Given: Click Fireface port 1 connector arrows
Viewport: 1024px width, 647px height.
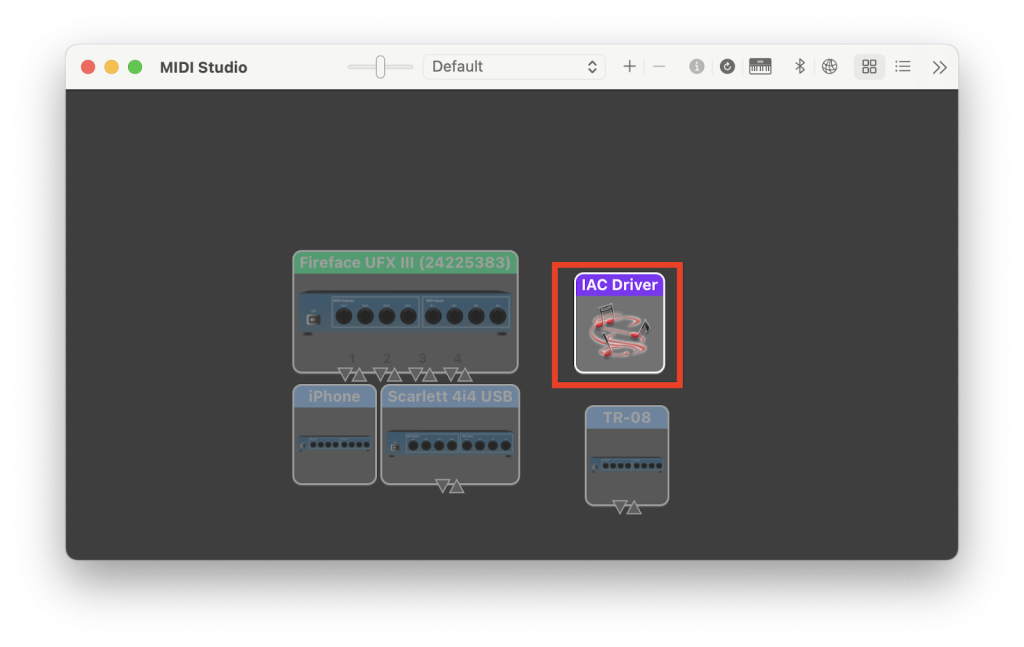Looking at the screenshot, I should tap(352, 375).
